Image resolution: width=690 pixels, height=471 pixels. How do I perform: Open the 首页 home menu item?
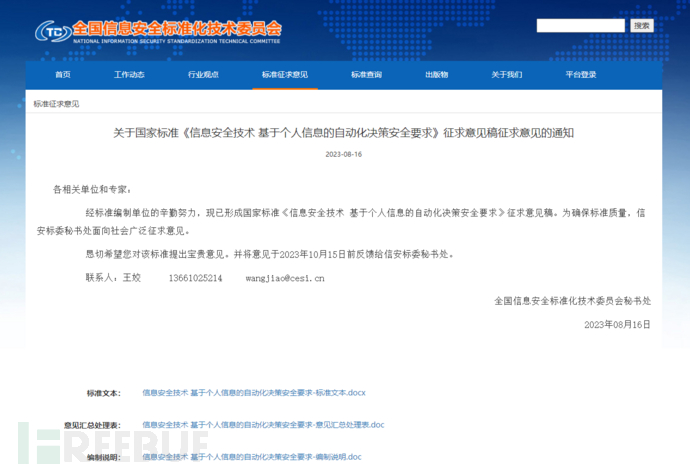(x=63, y=75)
